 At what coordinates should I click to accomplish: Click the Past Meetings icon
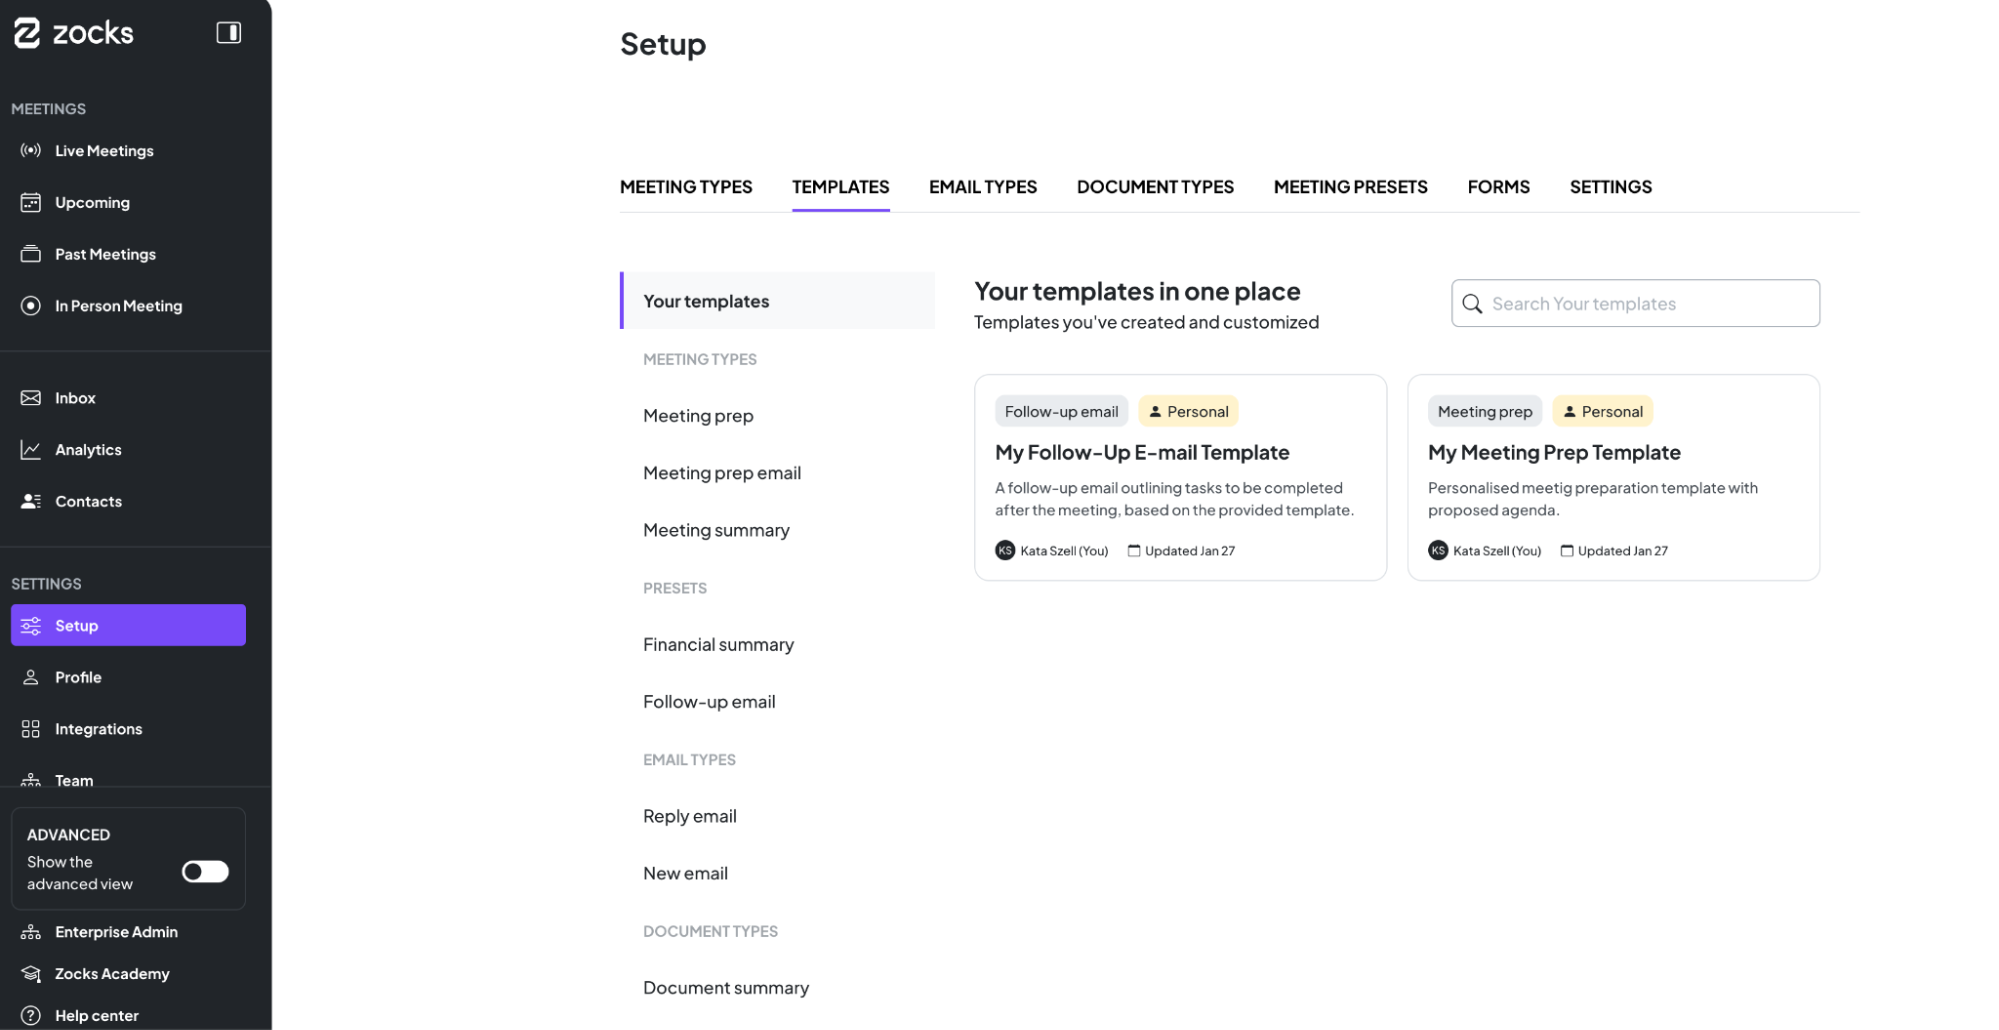point(30,253)
